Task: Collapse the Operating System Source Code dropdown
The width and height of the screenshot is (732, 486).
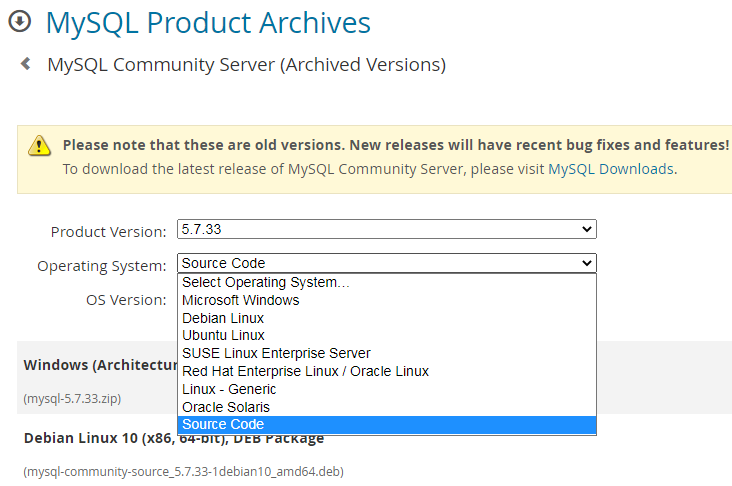Action: click(387, 263)
